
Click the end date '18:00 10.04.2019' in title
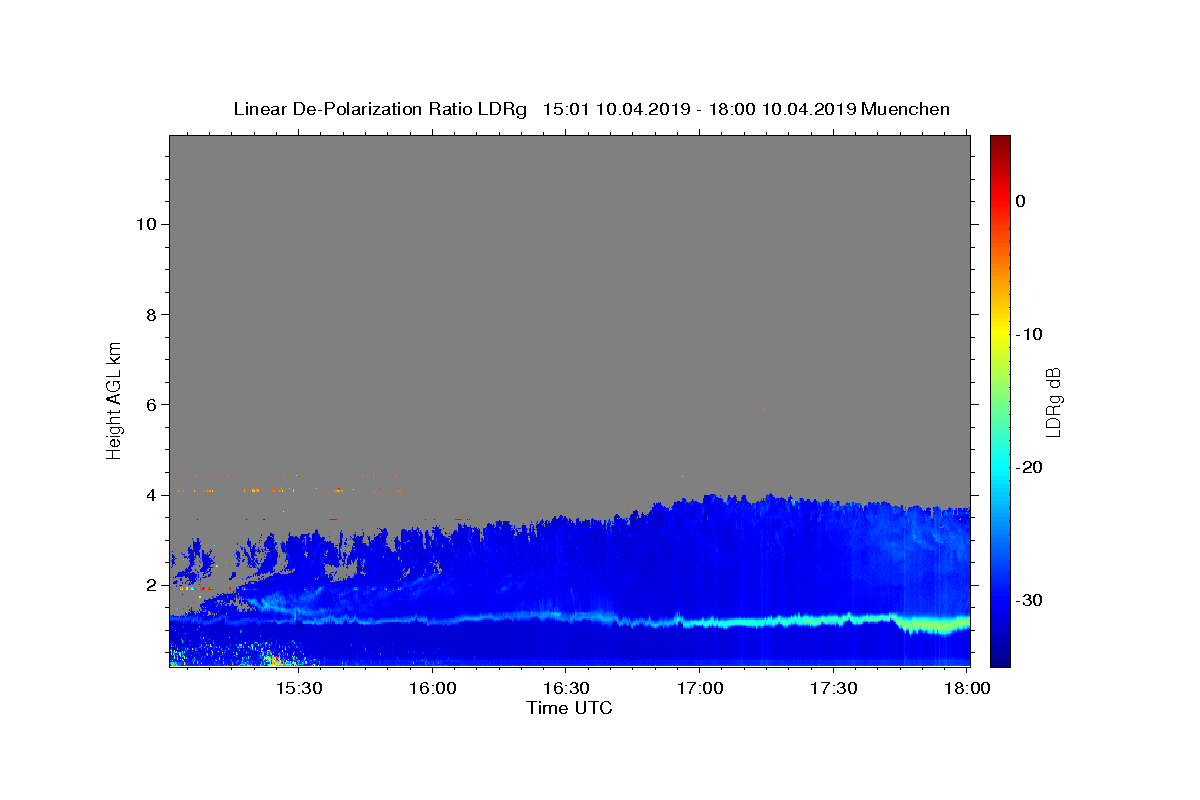(x=781, y=109)
